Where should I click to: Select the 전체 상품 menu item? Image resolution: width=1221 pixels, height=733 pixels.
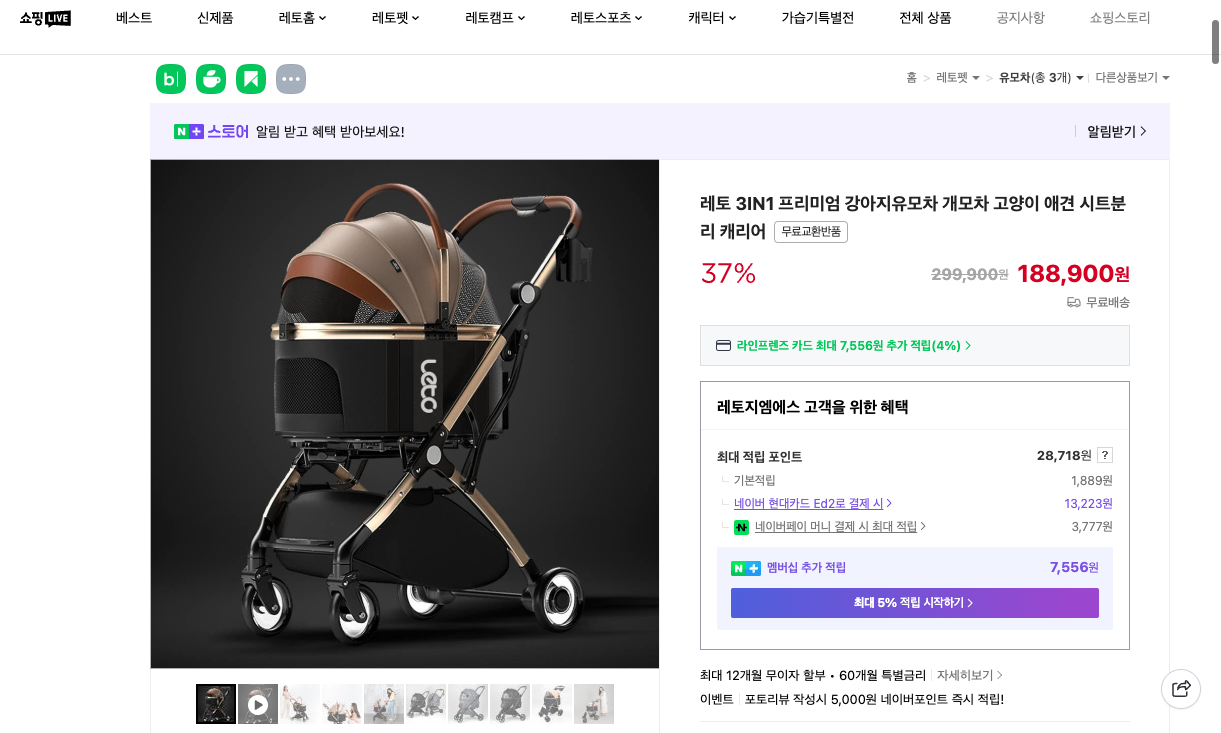click(x=924, y=17)
